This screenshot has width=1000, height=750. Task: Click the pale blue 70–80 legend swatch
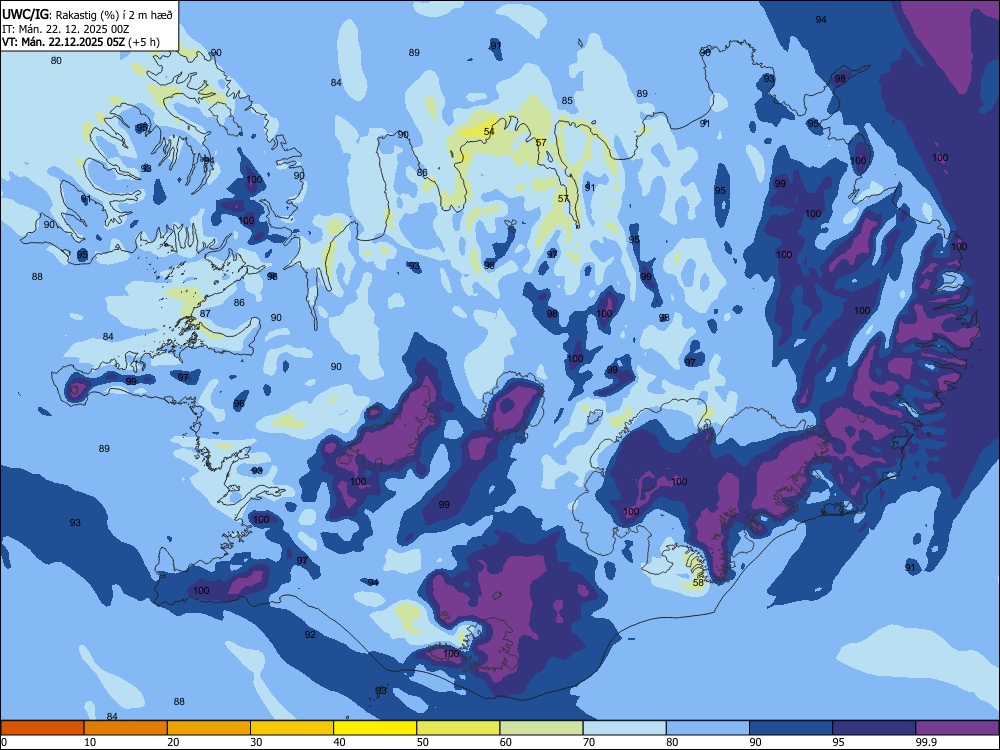click(x=624, y=728)
